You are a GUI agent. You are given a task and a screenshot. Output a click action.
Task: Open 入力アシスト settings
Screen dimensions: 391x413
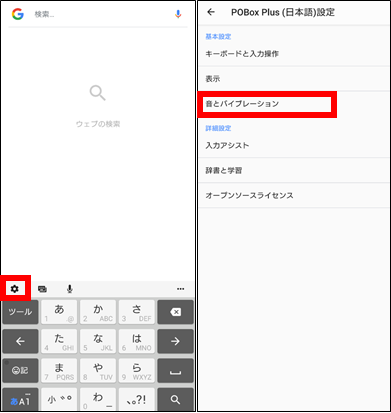click(x=294, y=145)
